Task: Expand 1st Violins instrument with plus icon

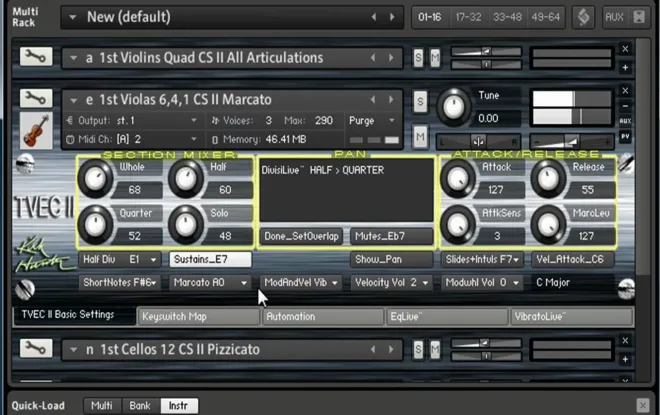Action: (x=625, y=67)
